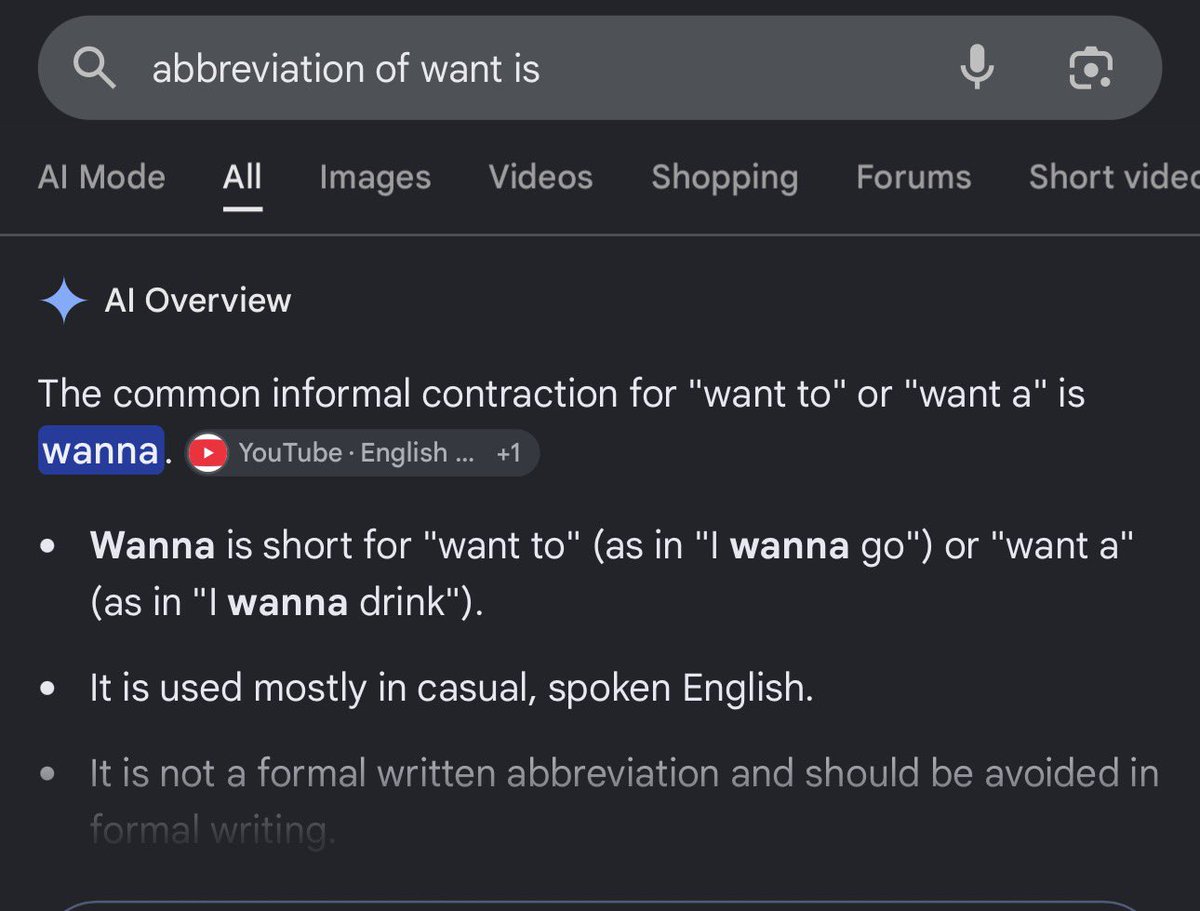The width and height of the screenshot is (1200, 911).
Task: Tap the AI Overview heading label
Action: (198, 301)
